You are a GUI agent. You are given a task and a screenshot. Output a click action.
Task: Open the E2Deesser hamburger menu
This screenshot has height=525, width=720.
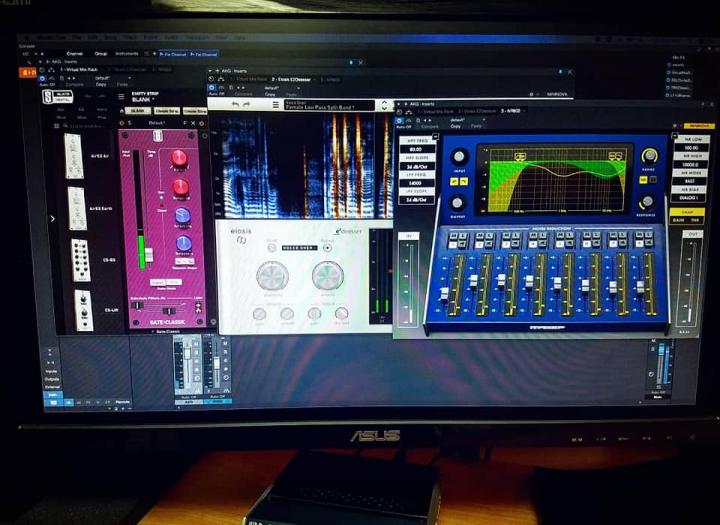(x=276, y=105)
